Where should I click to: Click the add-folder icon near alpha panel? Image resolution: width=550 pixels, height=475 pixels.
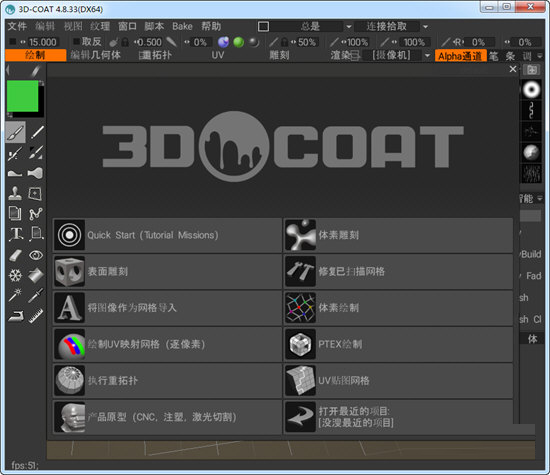pos(532,69)
